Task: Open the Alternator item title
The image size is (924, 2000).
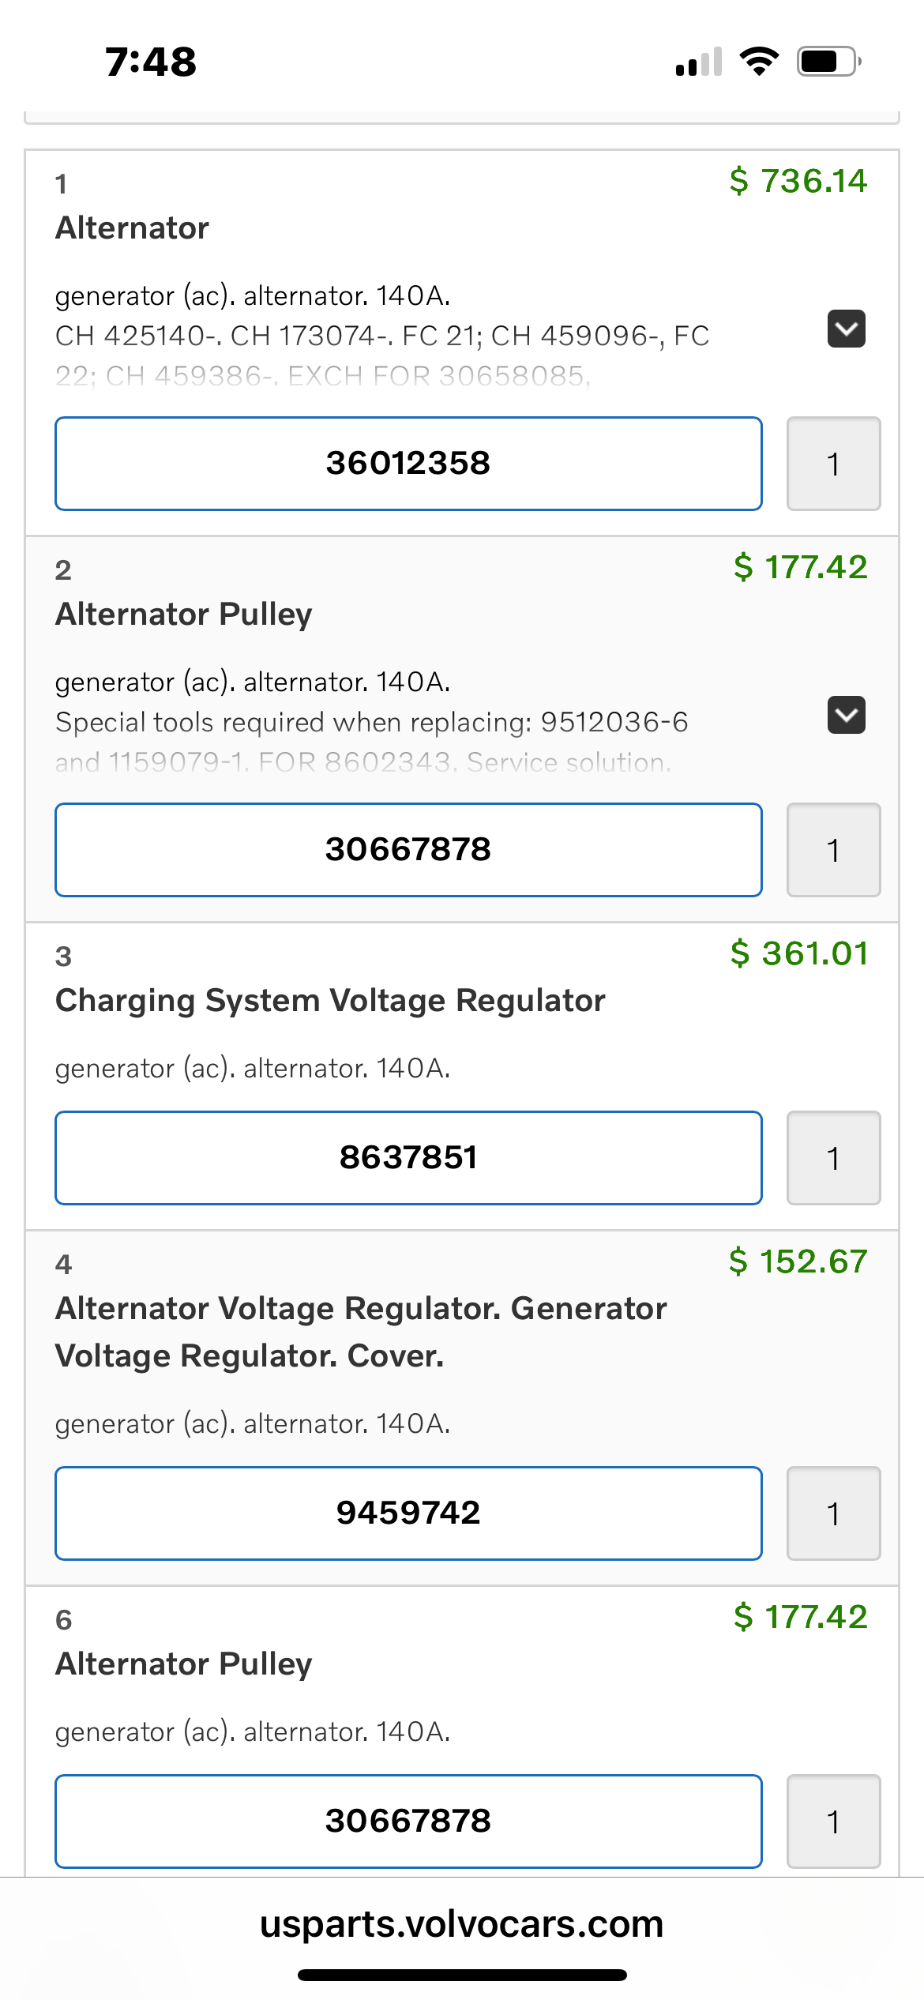Action: point(132,228)
